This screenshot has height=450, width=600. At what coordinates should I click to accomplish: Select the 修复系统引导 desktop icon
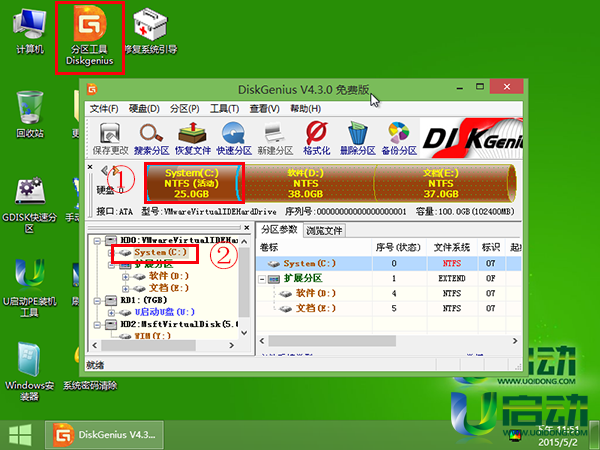150,31
